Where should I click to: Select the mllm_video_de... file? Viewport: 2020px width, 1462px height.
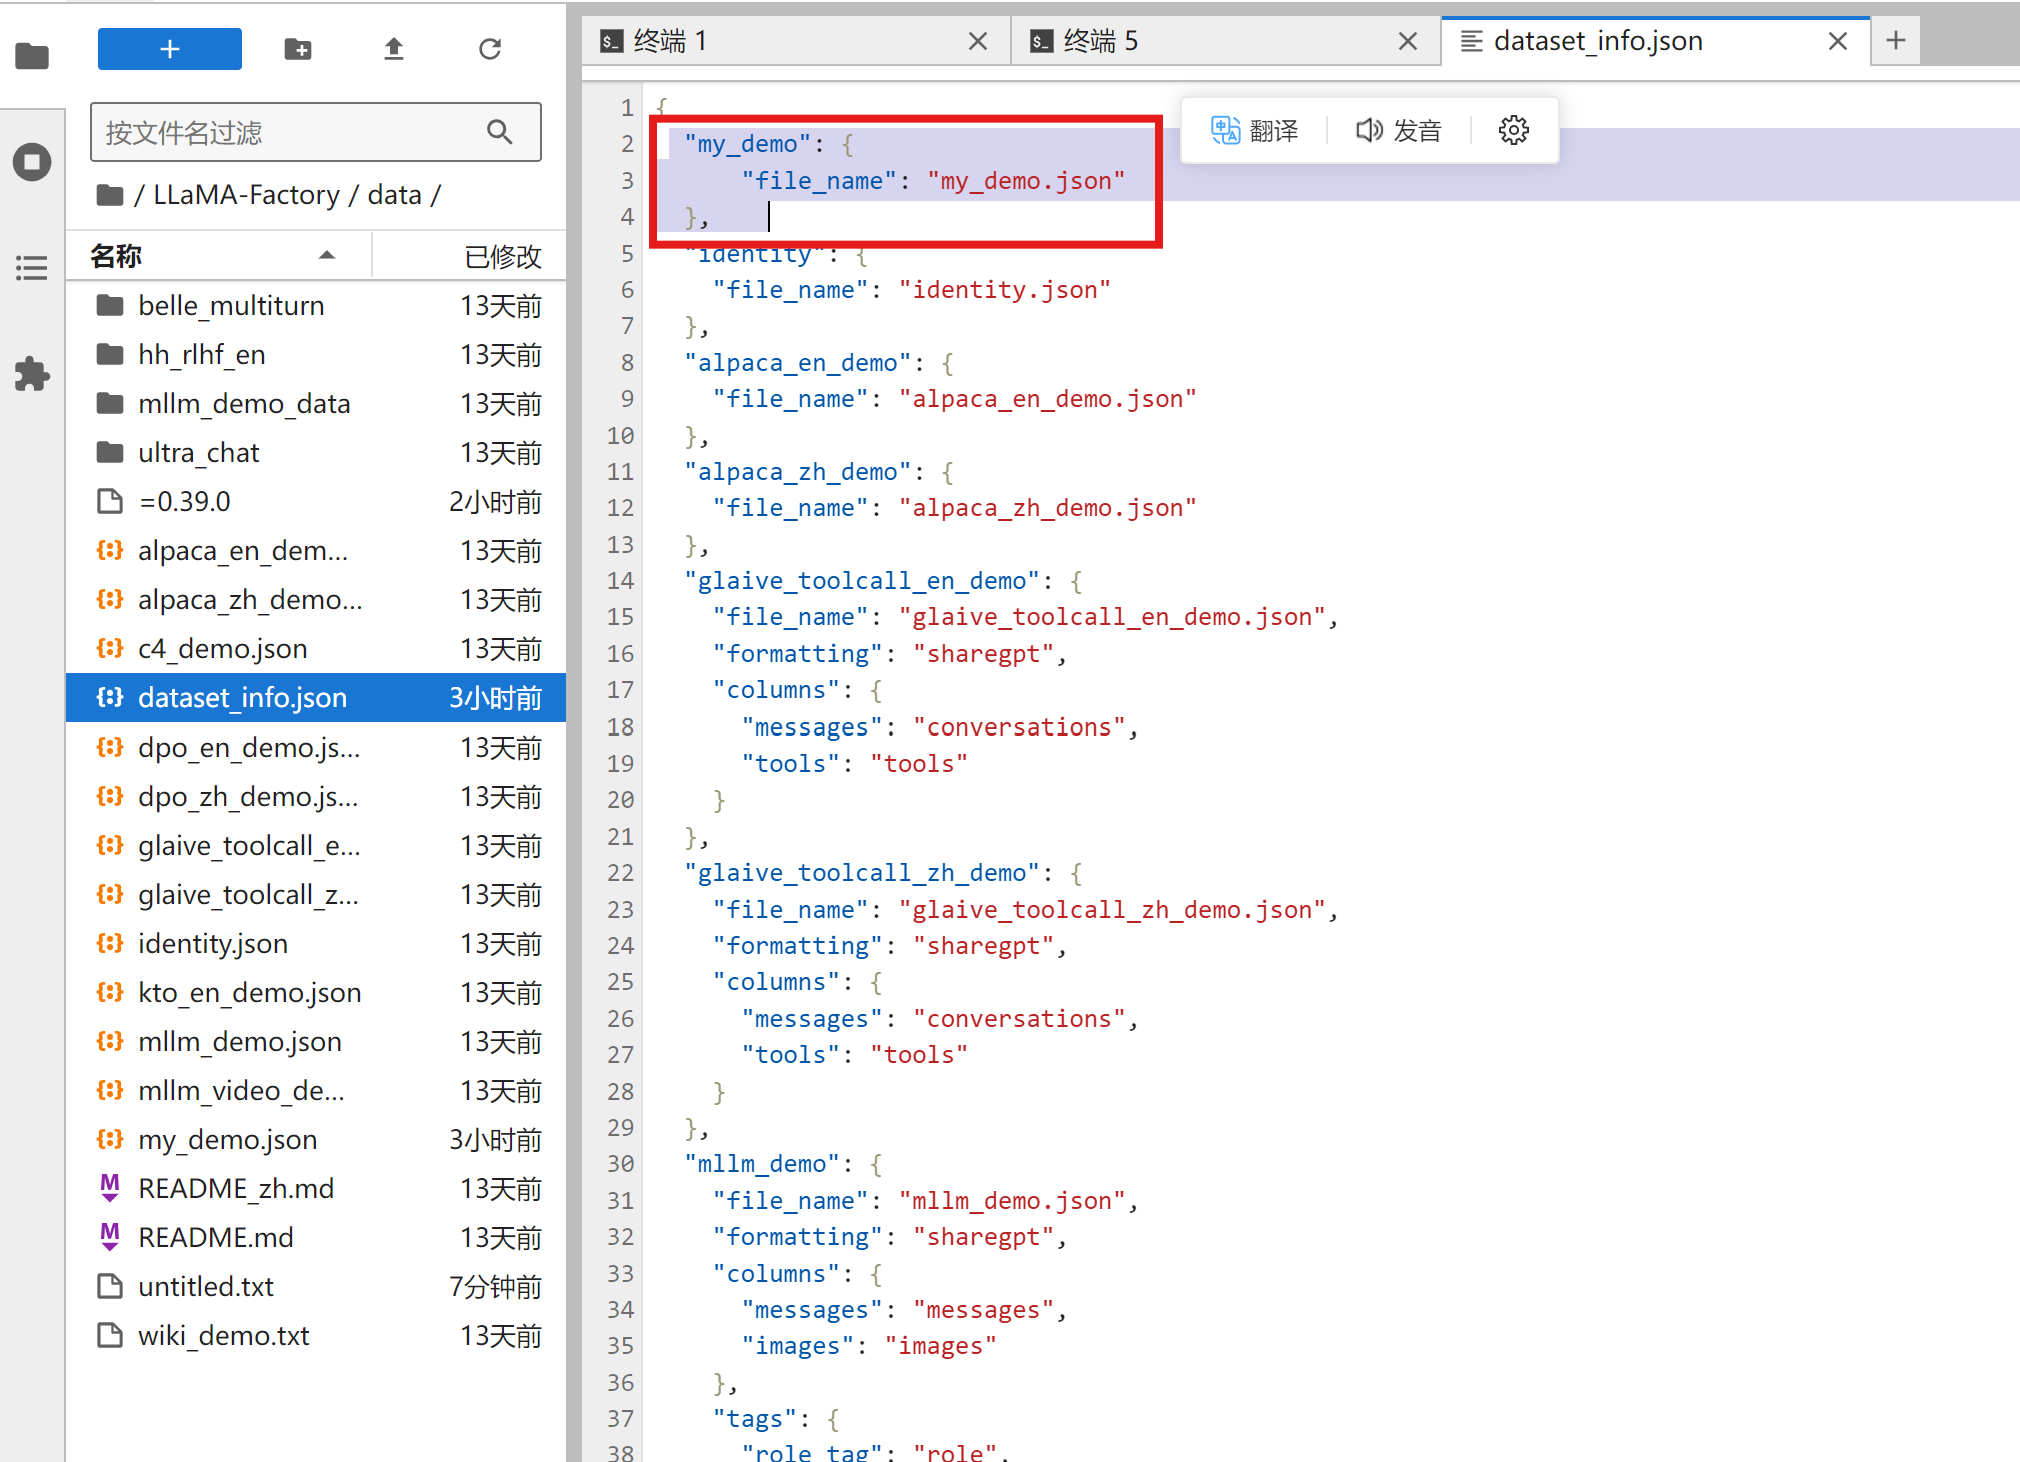pyautogui.click(x=316, y=1091)
